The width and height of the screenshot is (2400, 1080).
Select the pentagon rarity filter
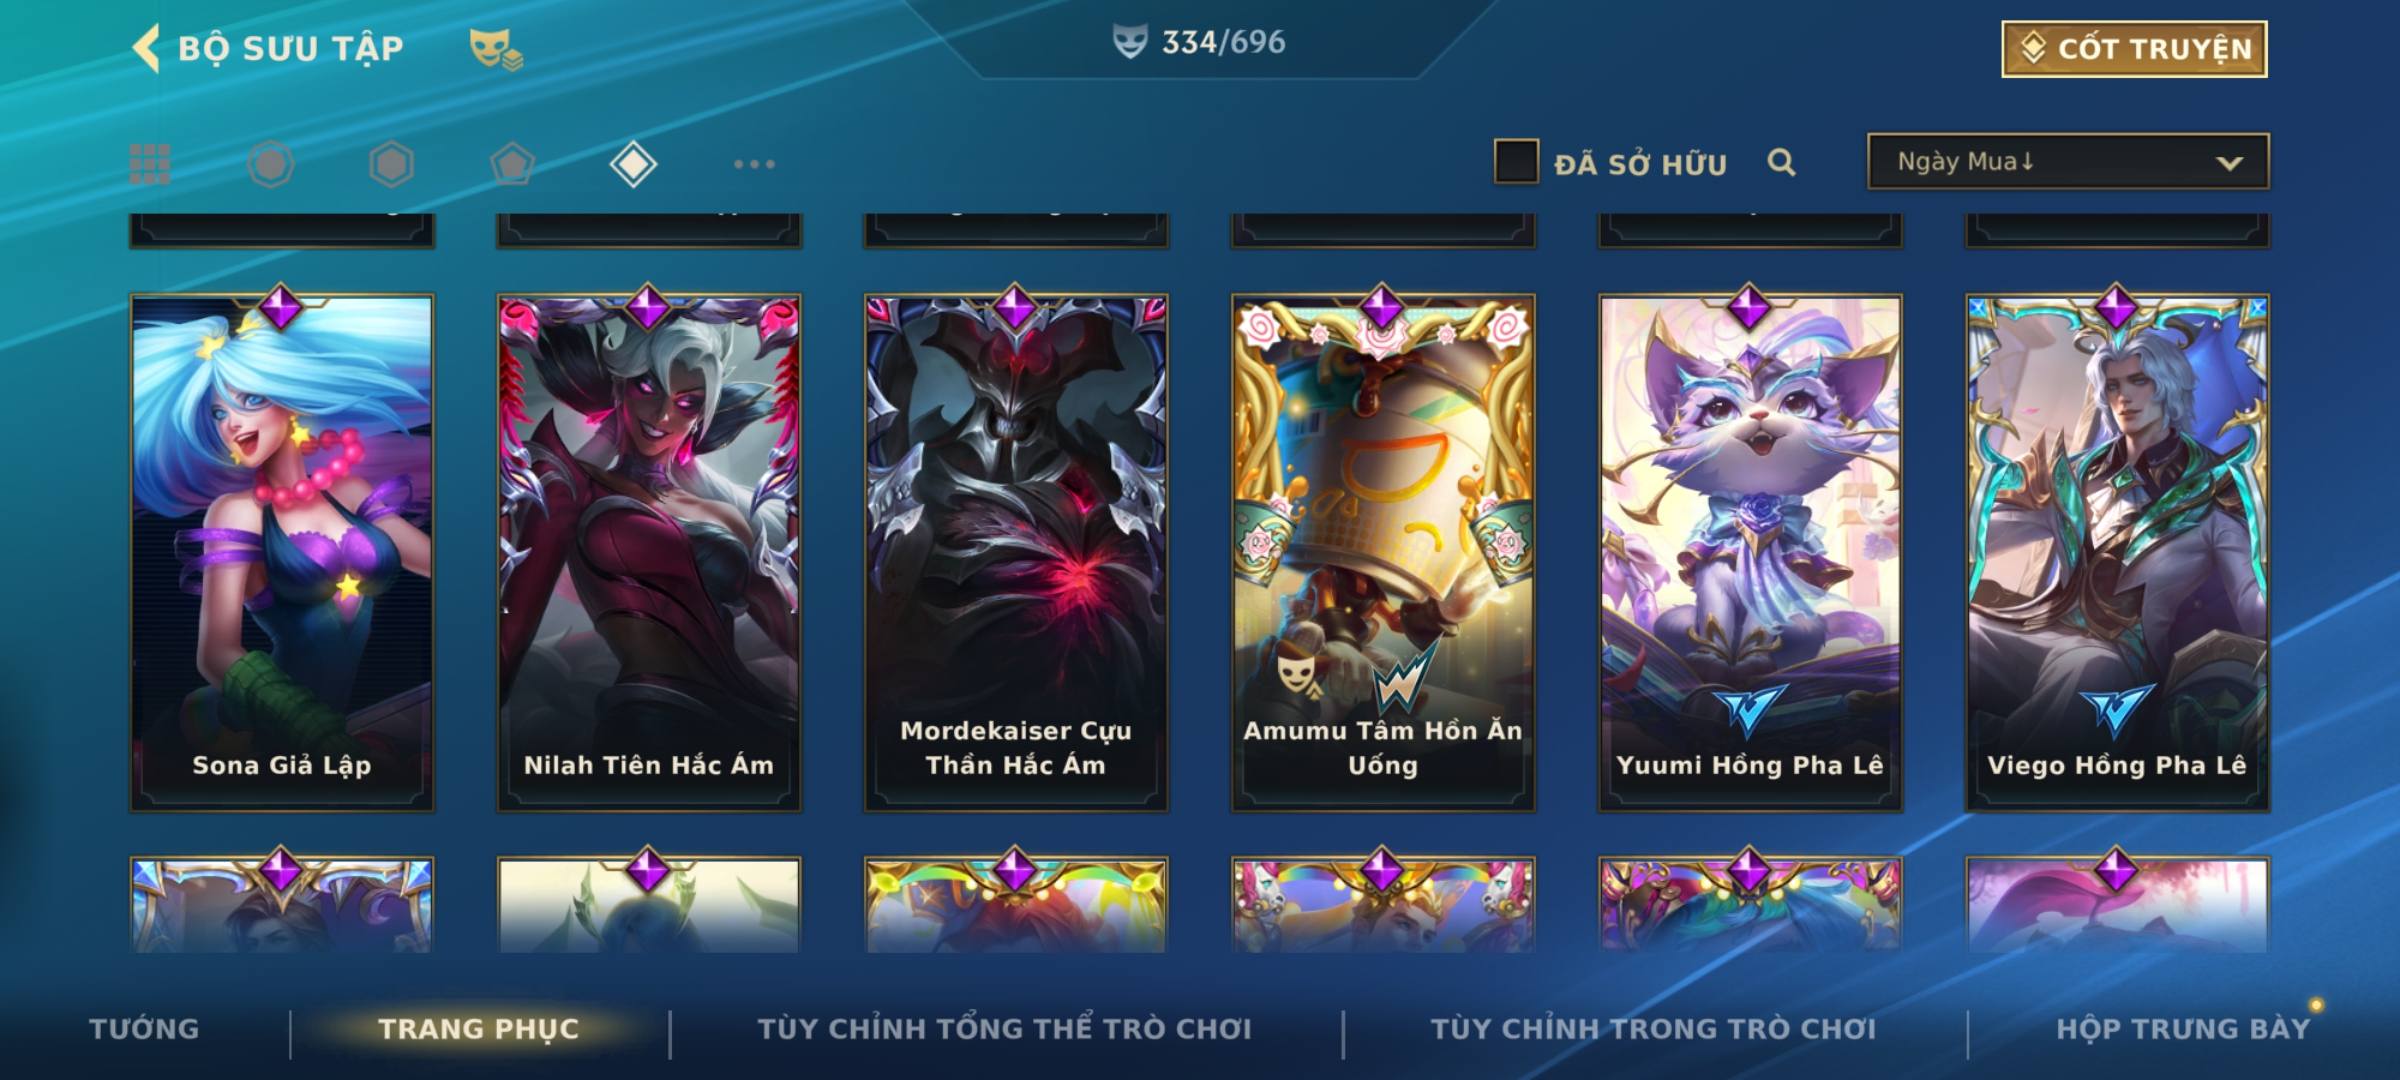point(512,164)
